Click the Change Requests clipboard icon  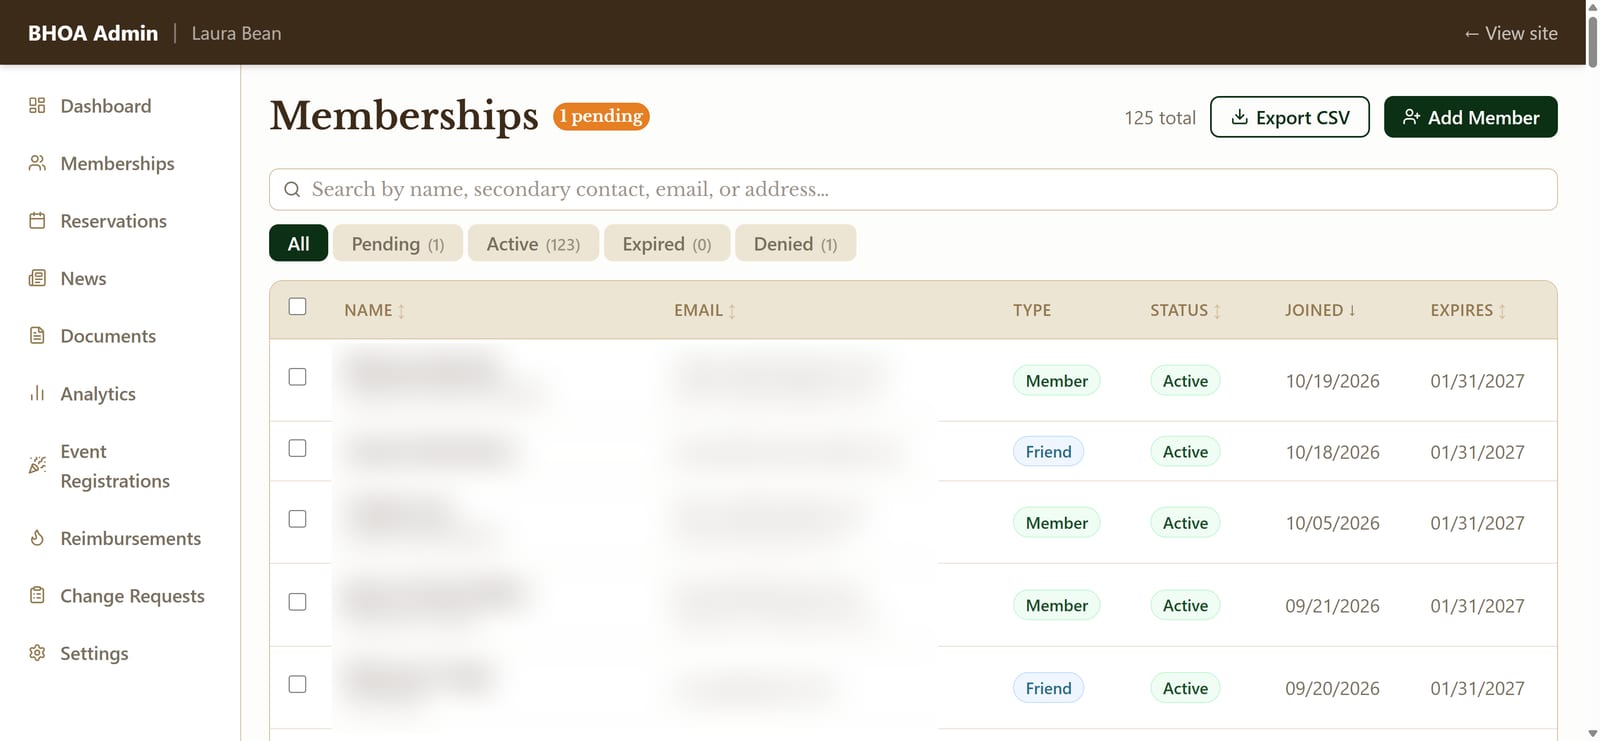[x=37, y=595]
